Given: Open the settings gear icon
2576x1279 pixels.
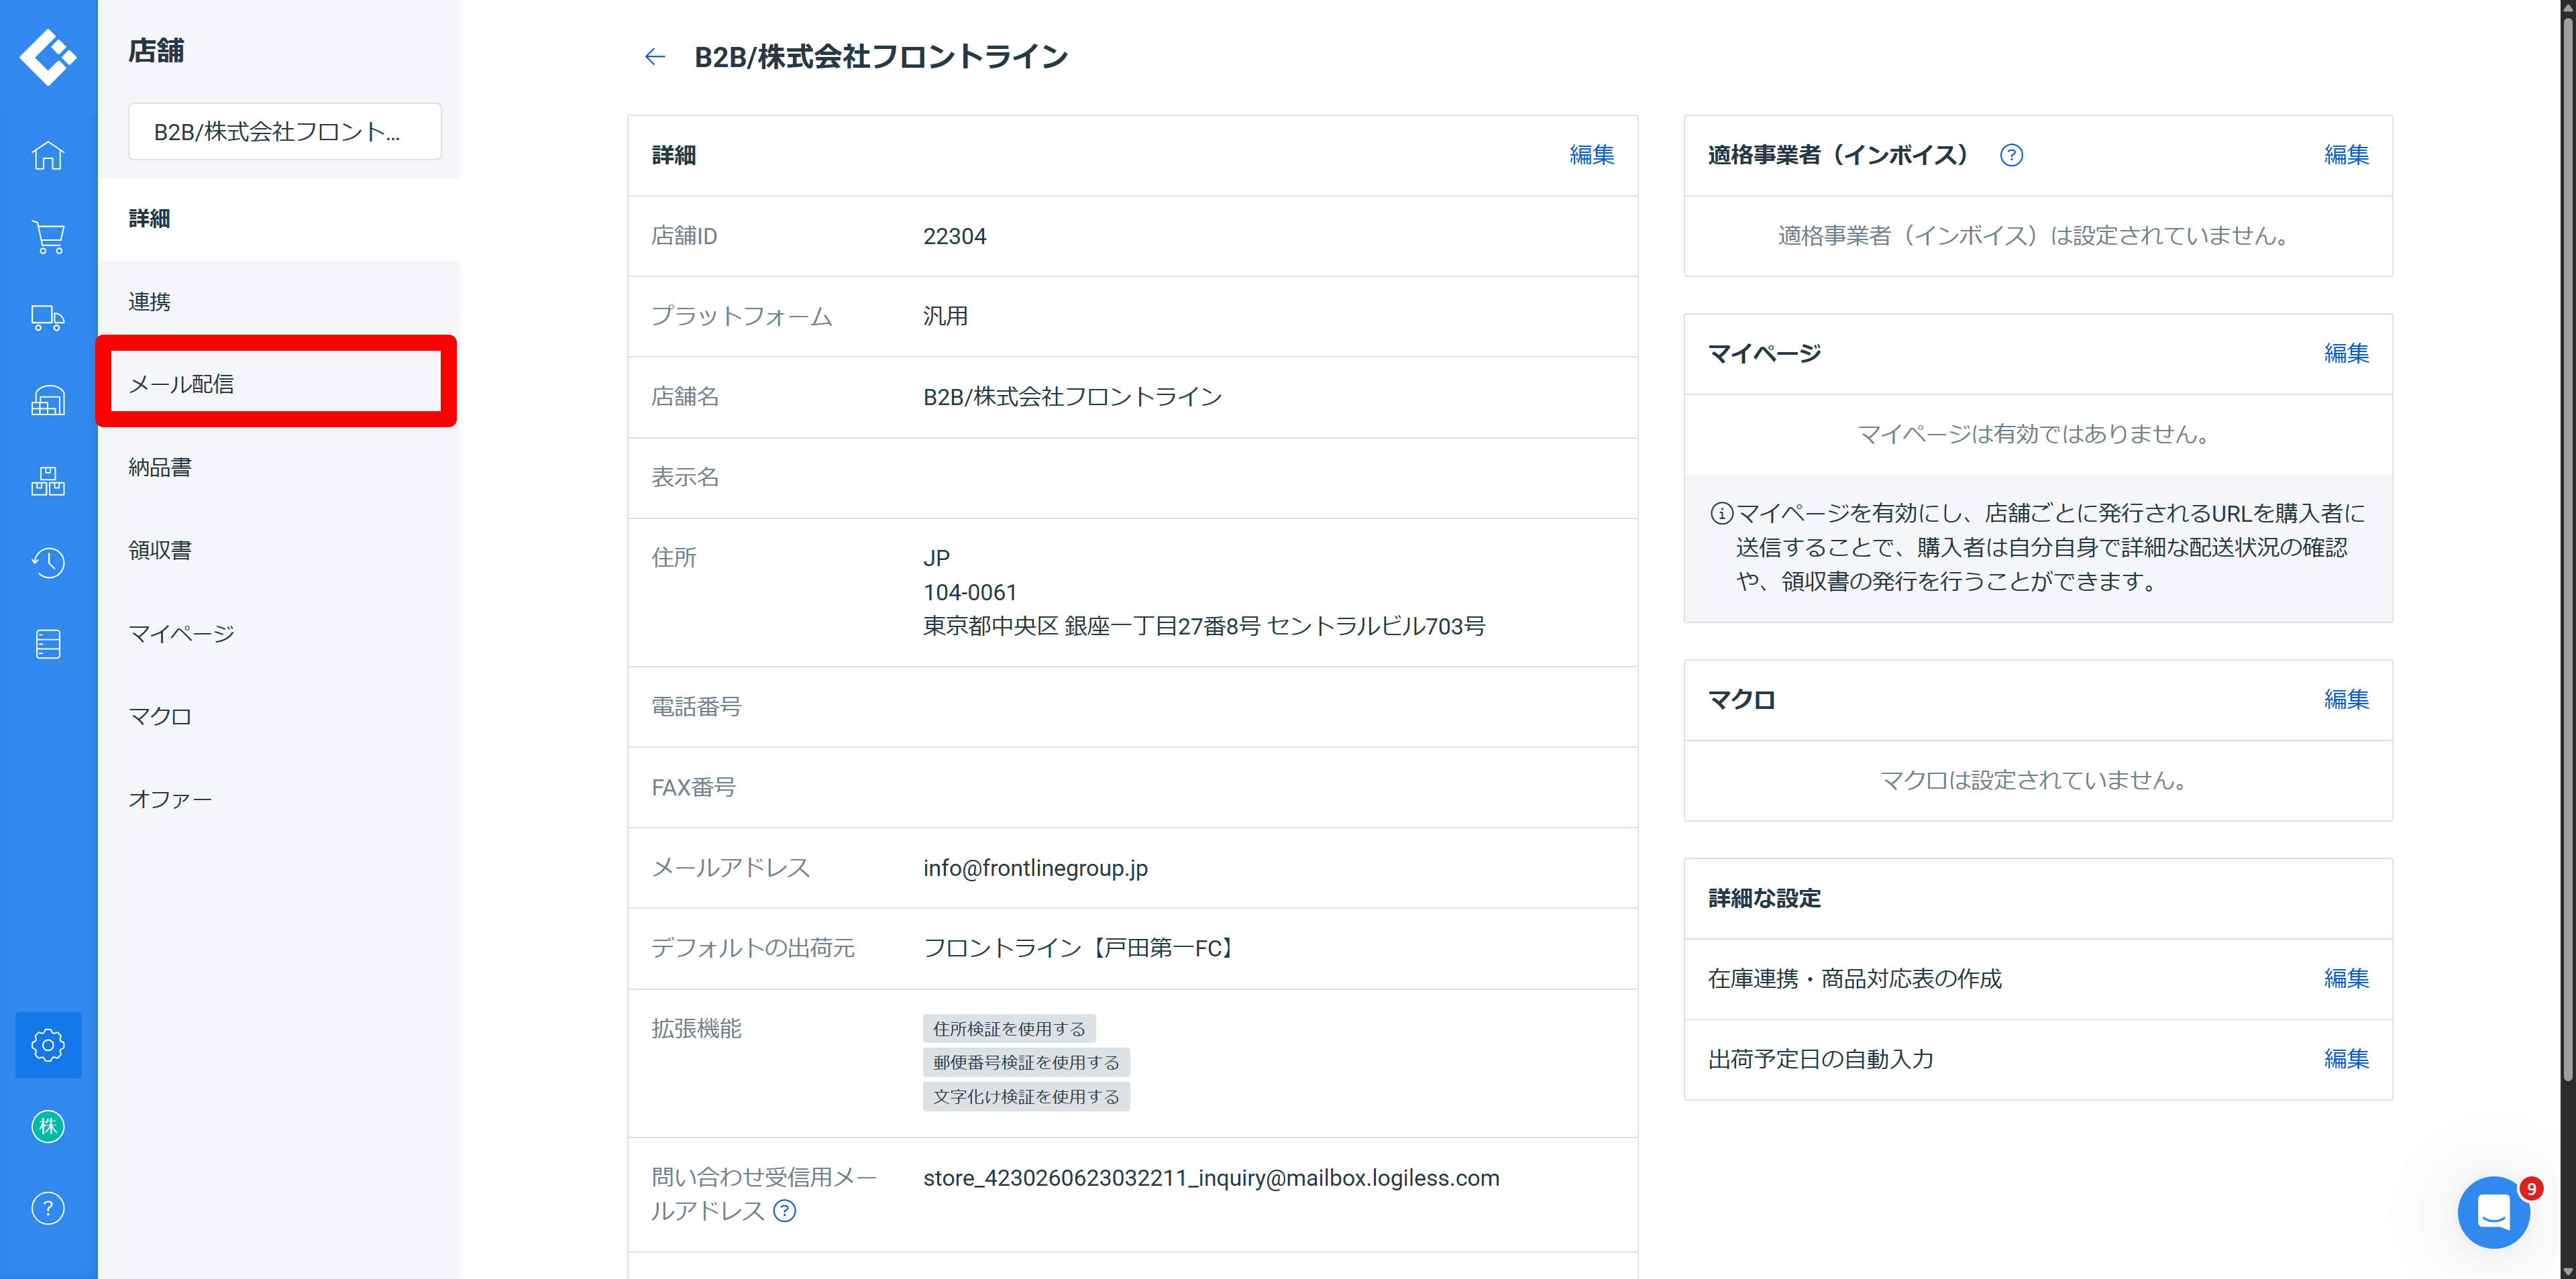Looking at the screenshot, I should tap(48, 1045).
